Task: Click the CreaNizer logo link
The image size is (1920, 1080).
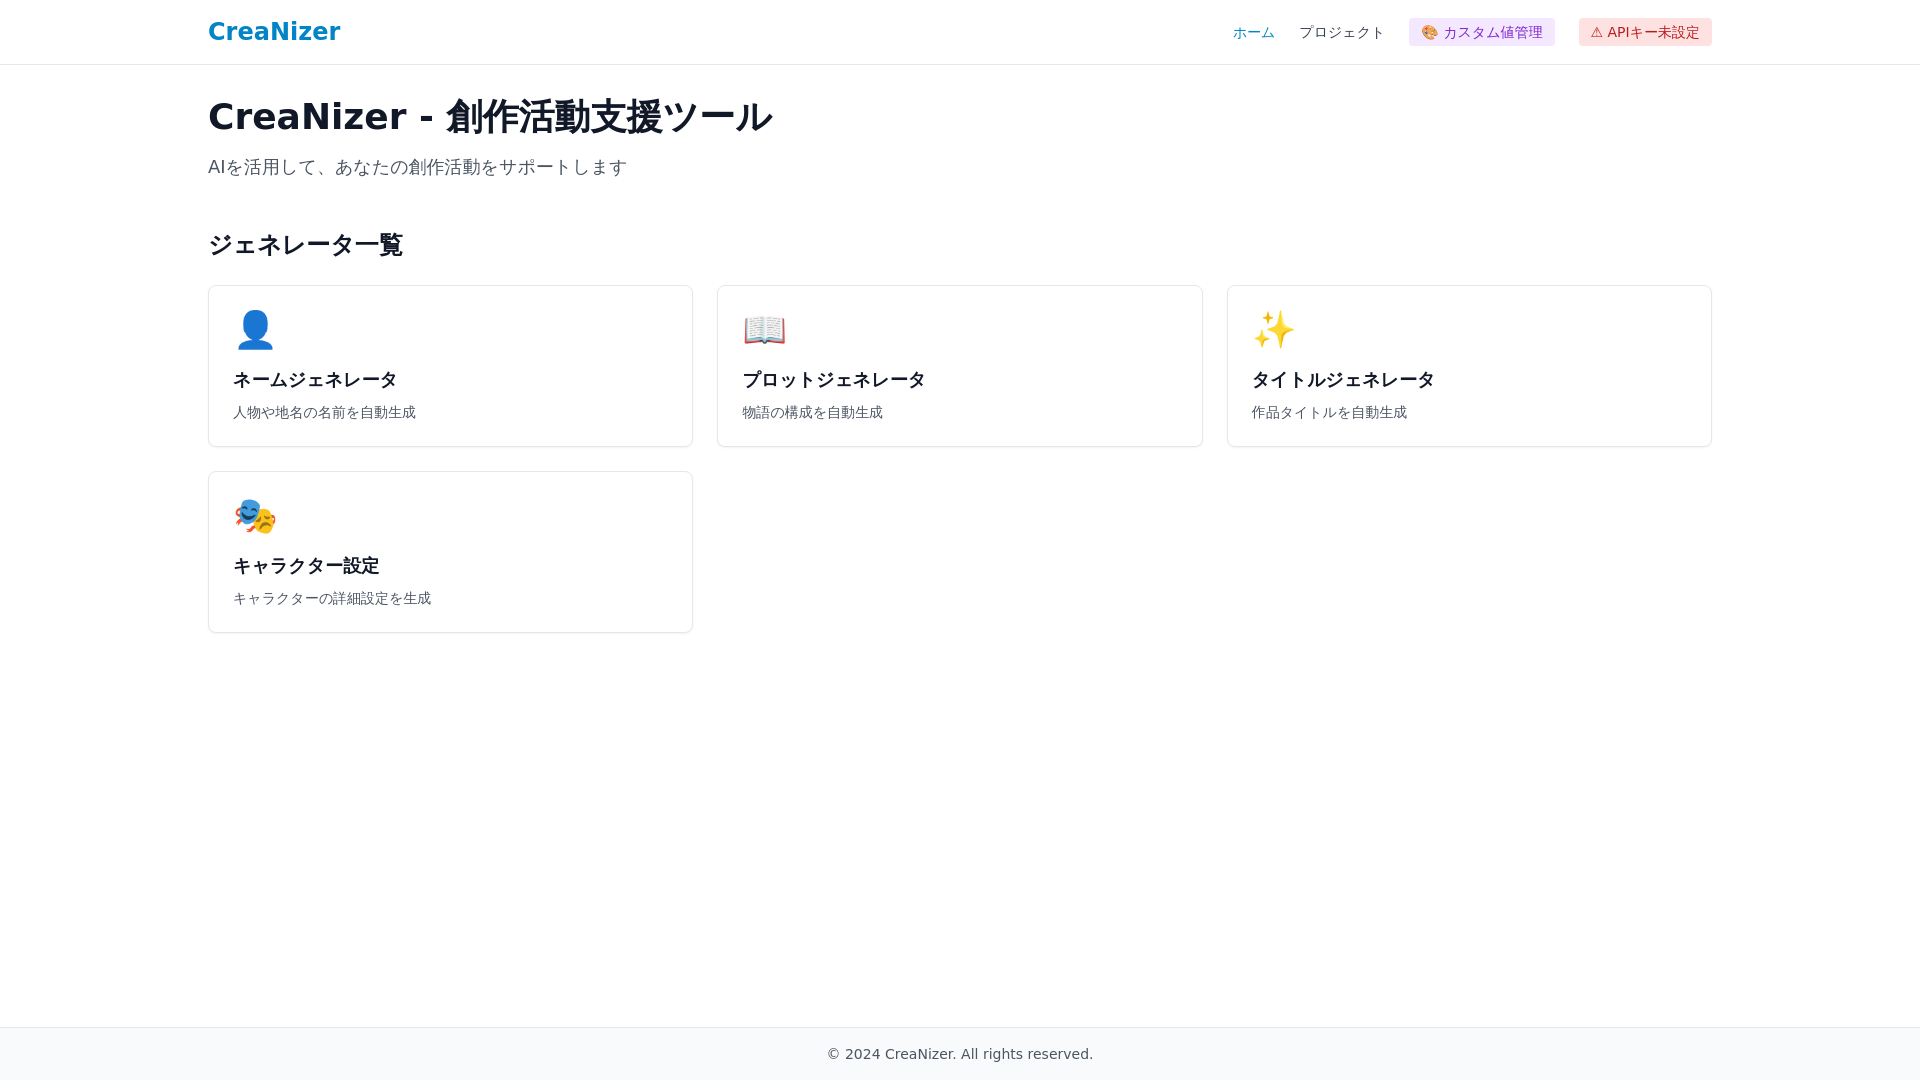Action: [274, 32]
